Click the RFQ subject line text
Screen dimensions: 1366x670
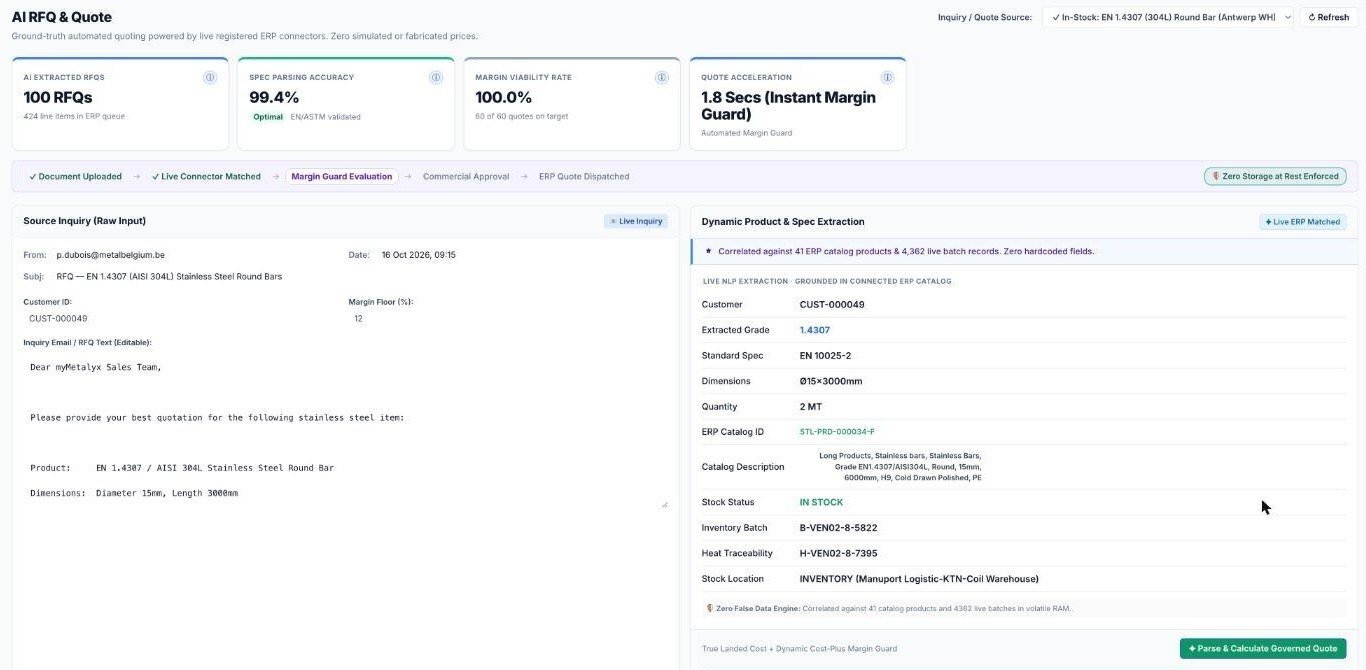tap(169, 276)
